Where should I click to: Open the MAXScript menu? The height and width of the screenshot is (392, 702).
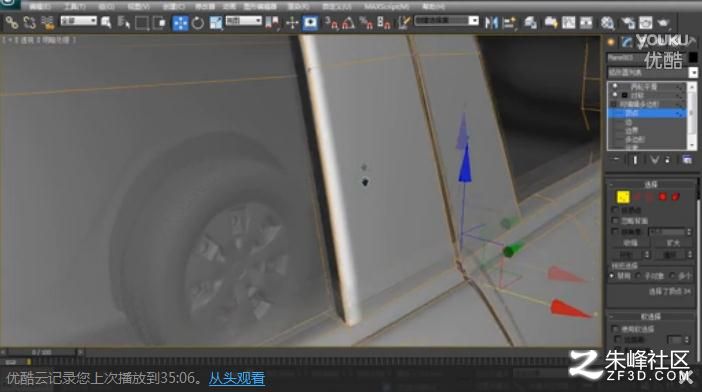coord(386,7)
